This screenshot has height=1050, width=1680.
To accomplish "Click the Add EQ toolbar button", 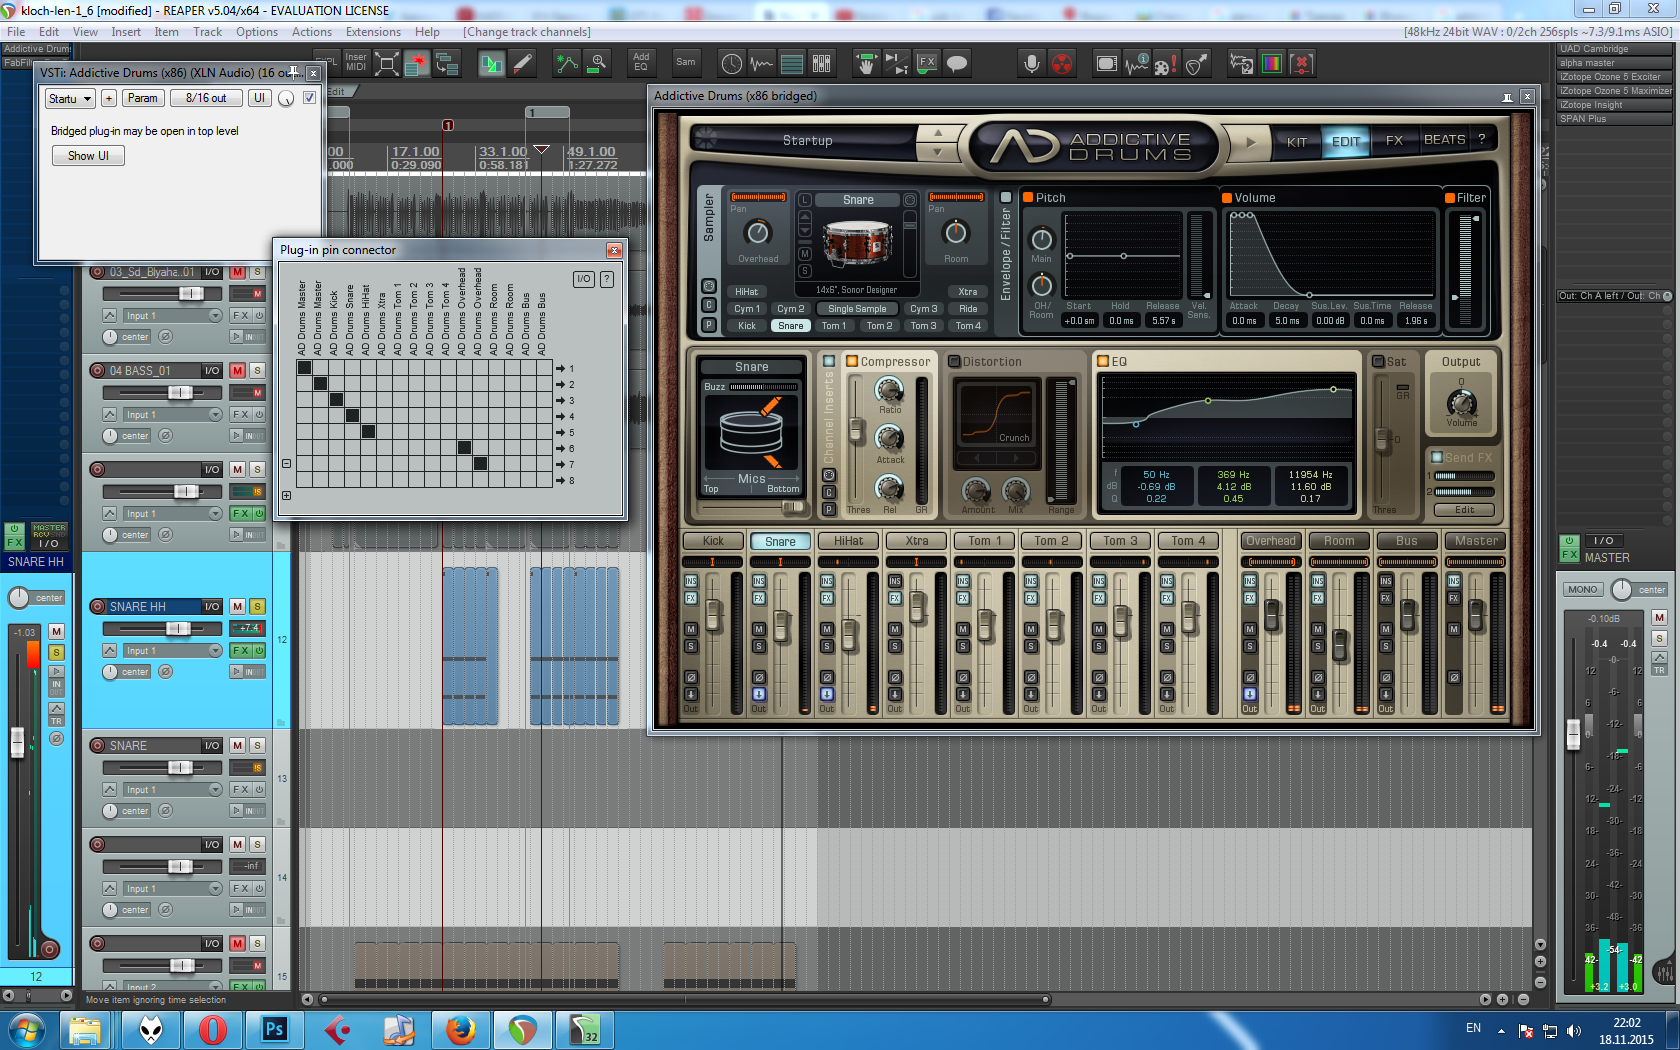I will [641, 62].
